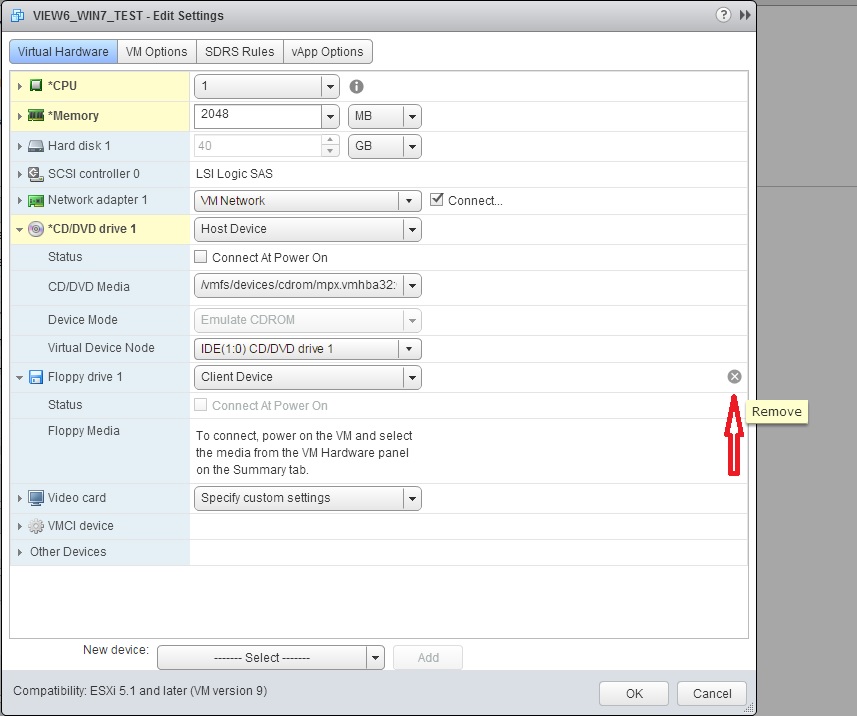Expand the VMCI device row

pyautogui.click(x=20, y=526)
